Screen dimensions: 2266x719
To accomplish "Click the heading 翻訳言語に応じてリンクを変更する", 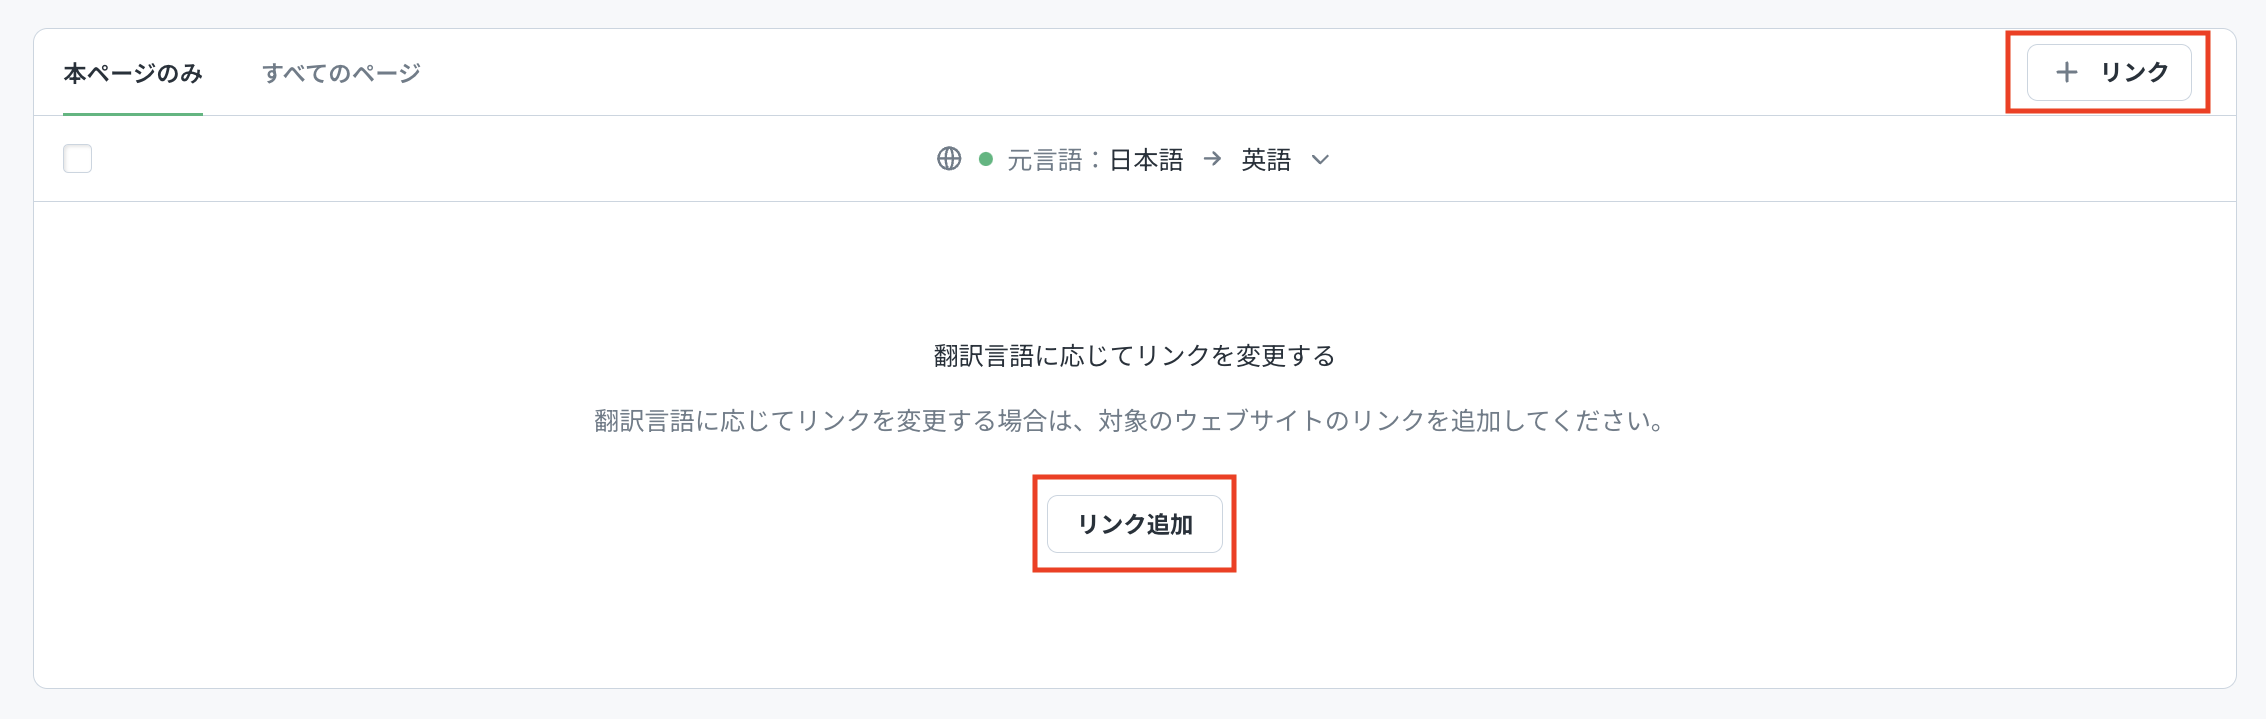I will (1134, 356).
